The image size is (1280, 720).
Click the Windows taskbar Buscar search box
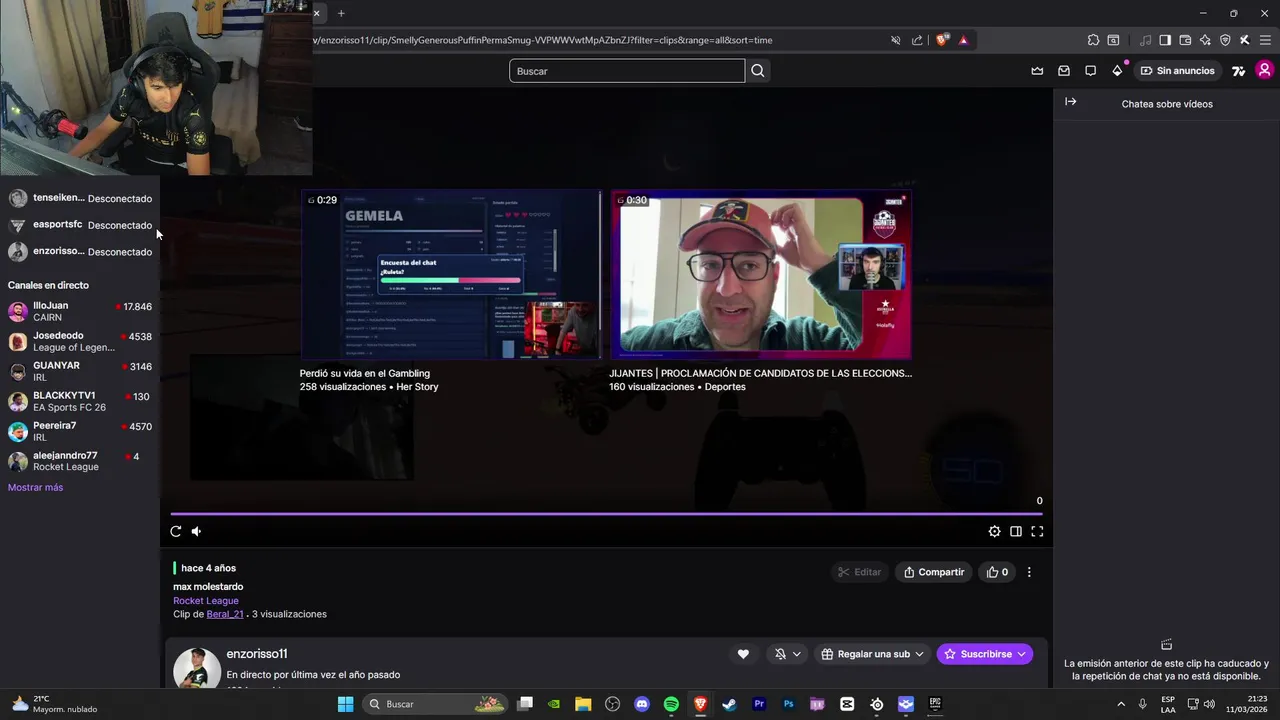436,704
